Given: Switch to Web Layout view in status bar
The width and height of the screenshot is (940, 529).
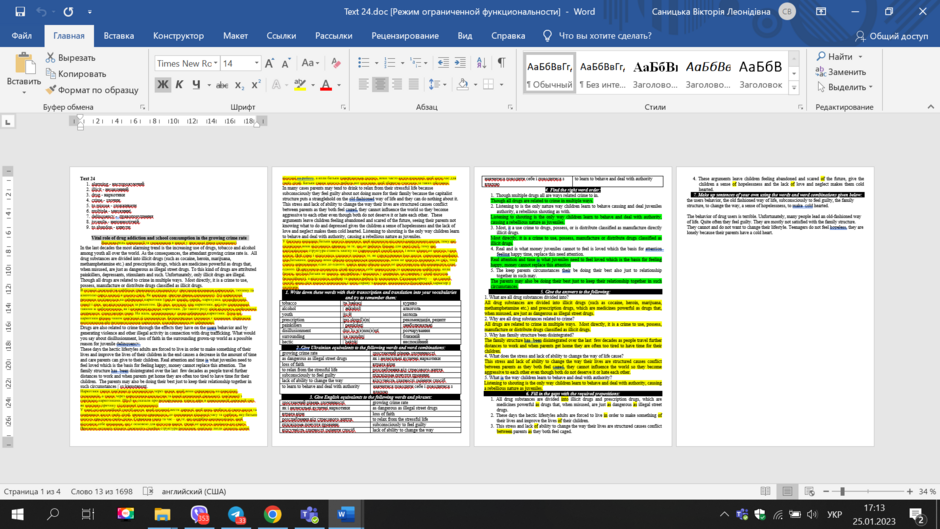Looking at the screenshot, I should [x=809, y=491].
